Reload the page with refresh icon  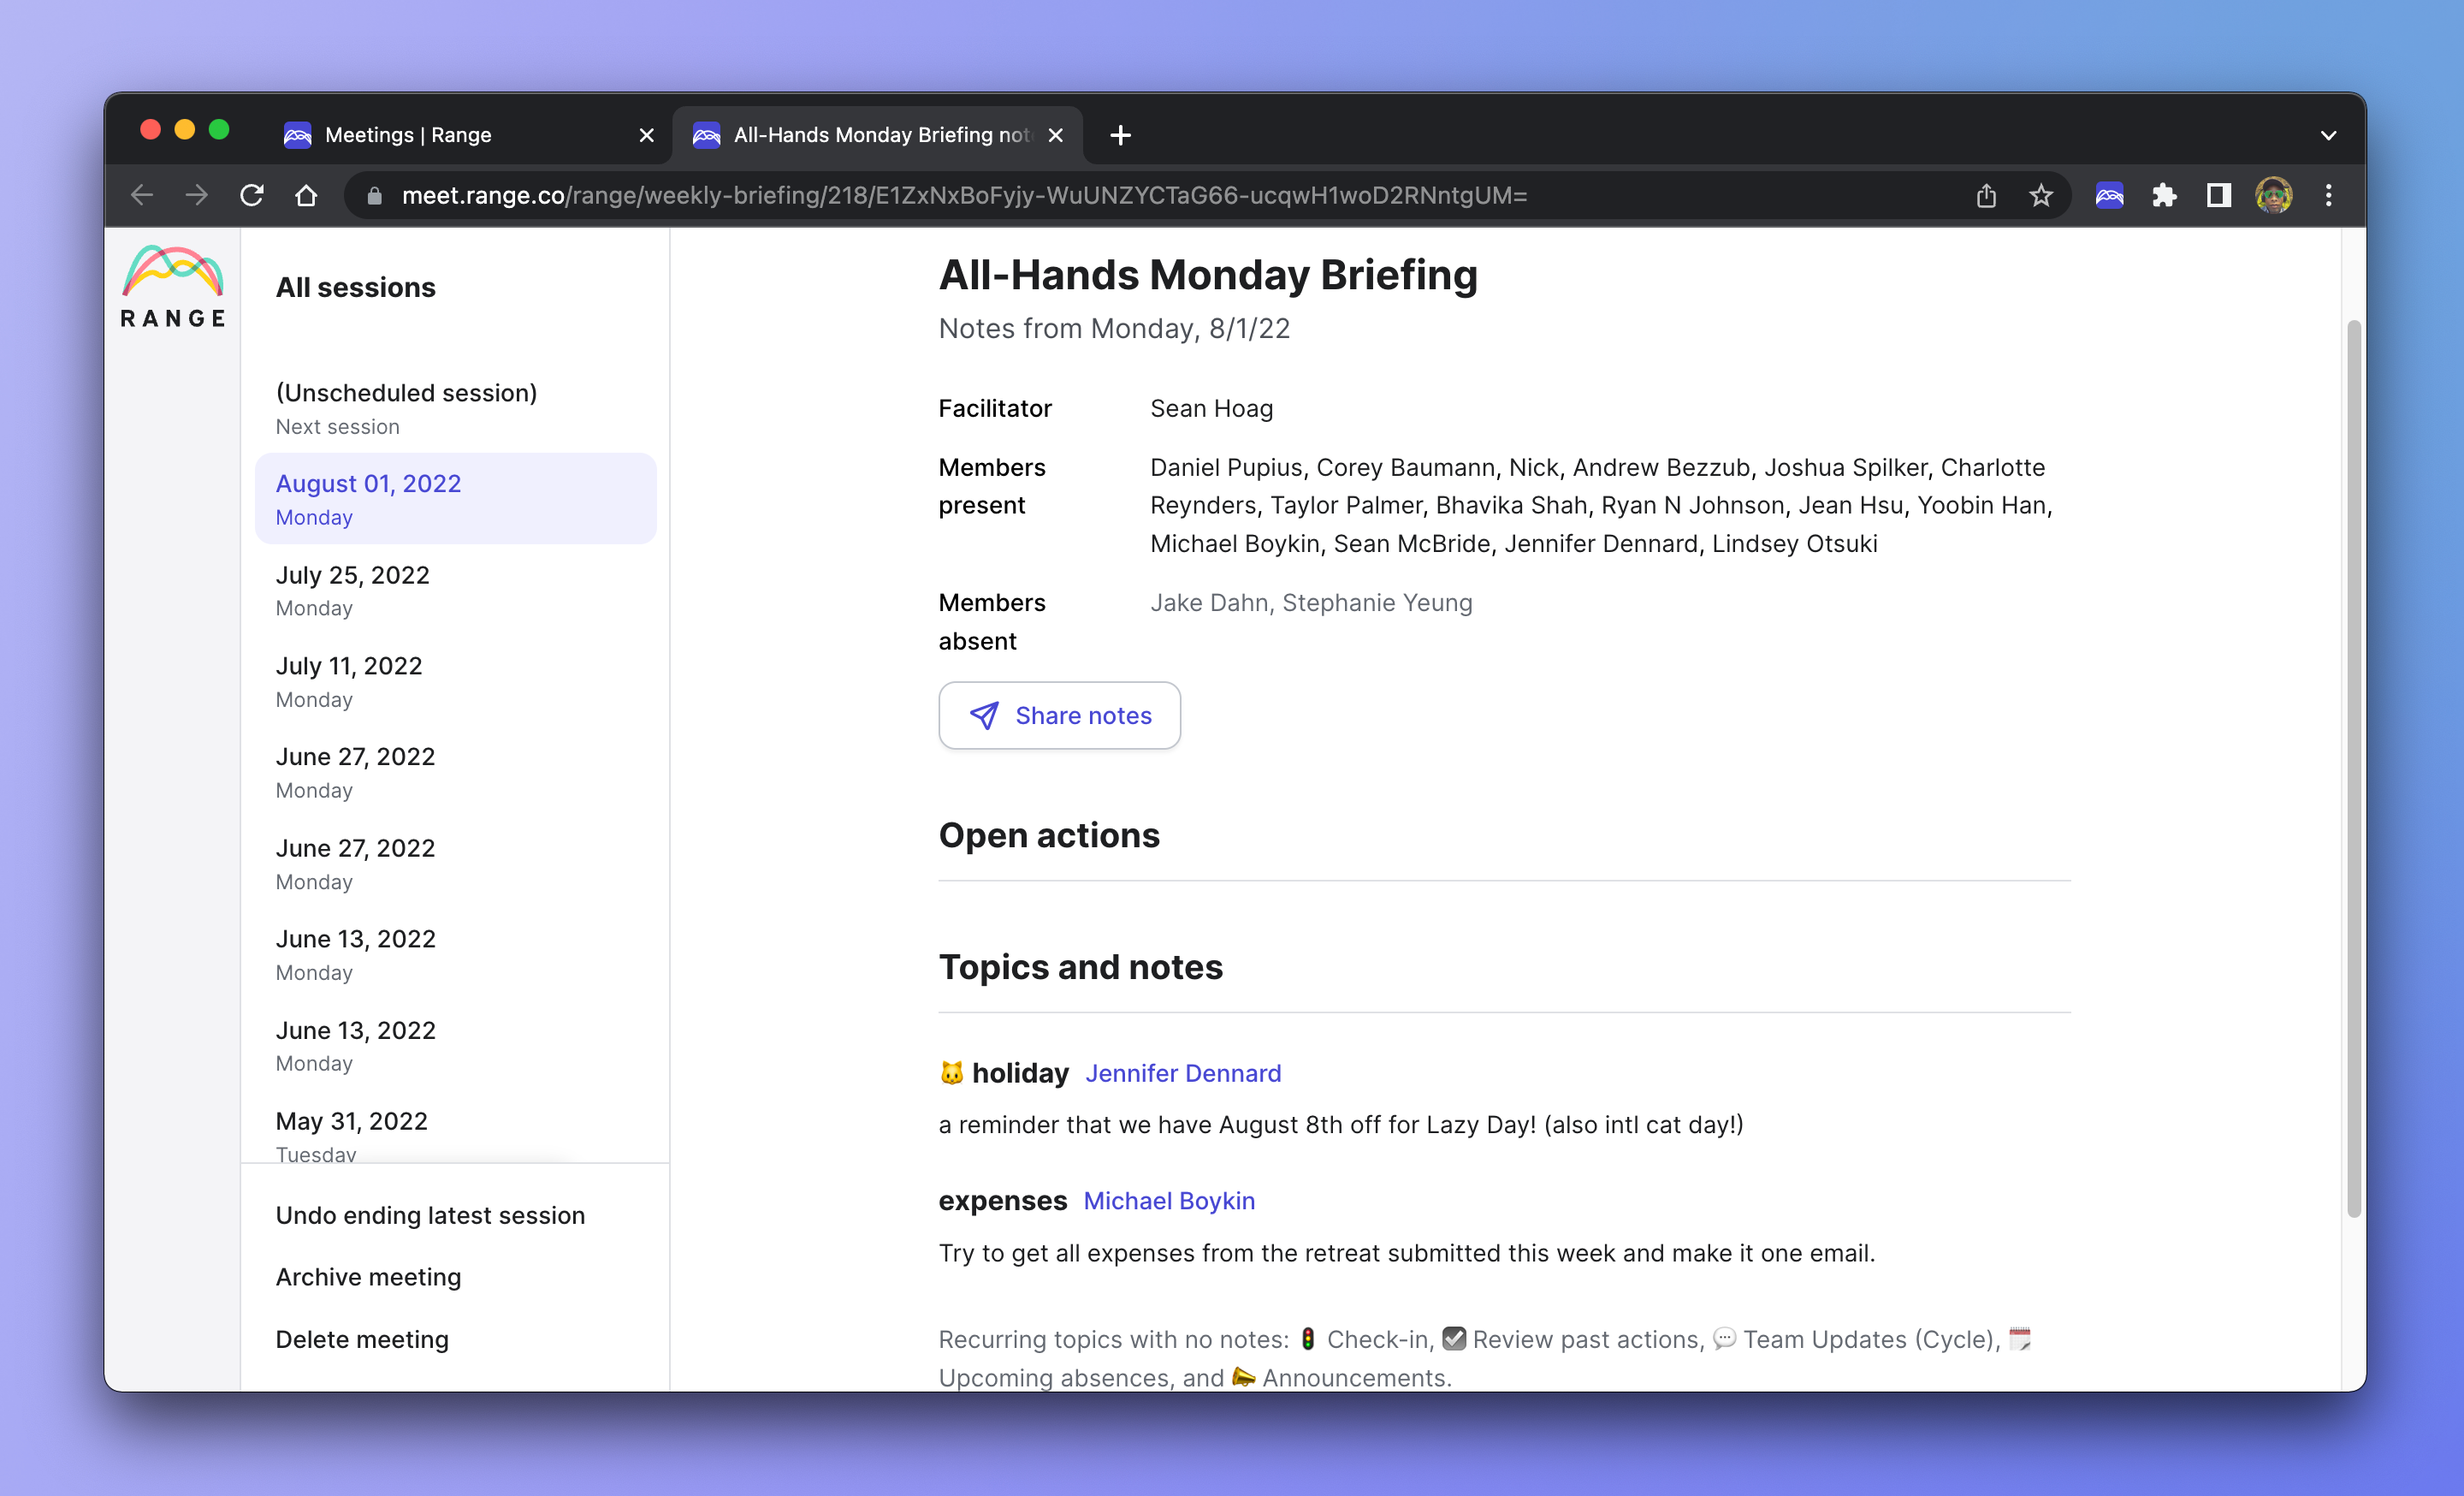(252, 195)
